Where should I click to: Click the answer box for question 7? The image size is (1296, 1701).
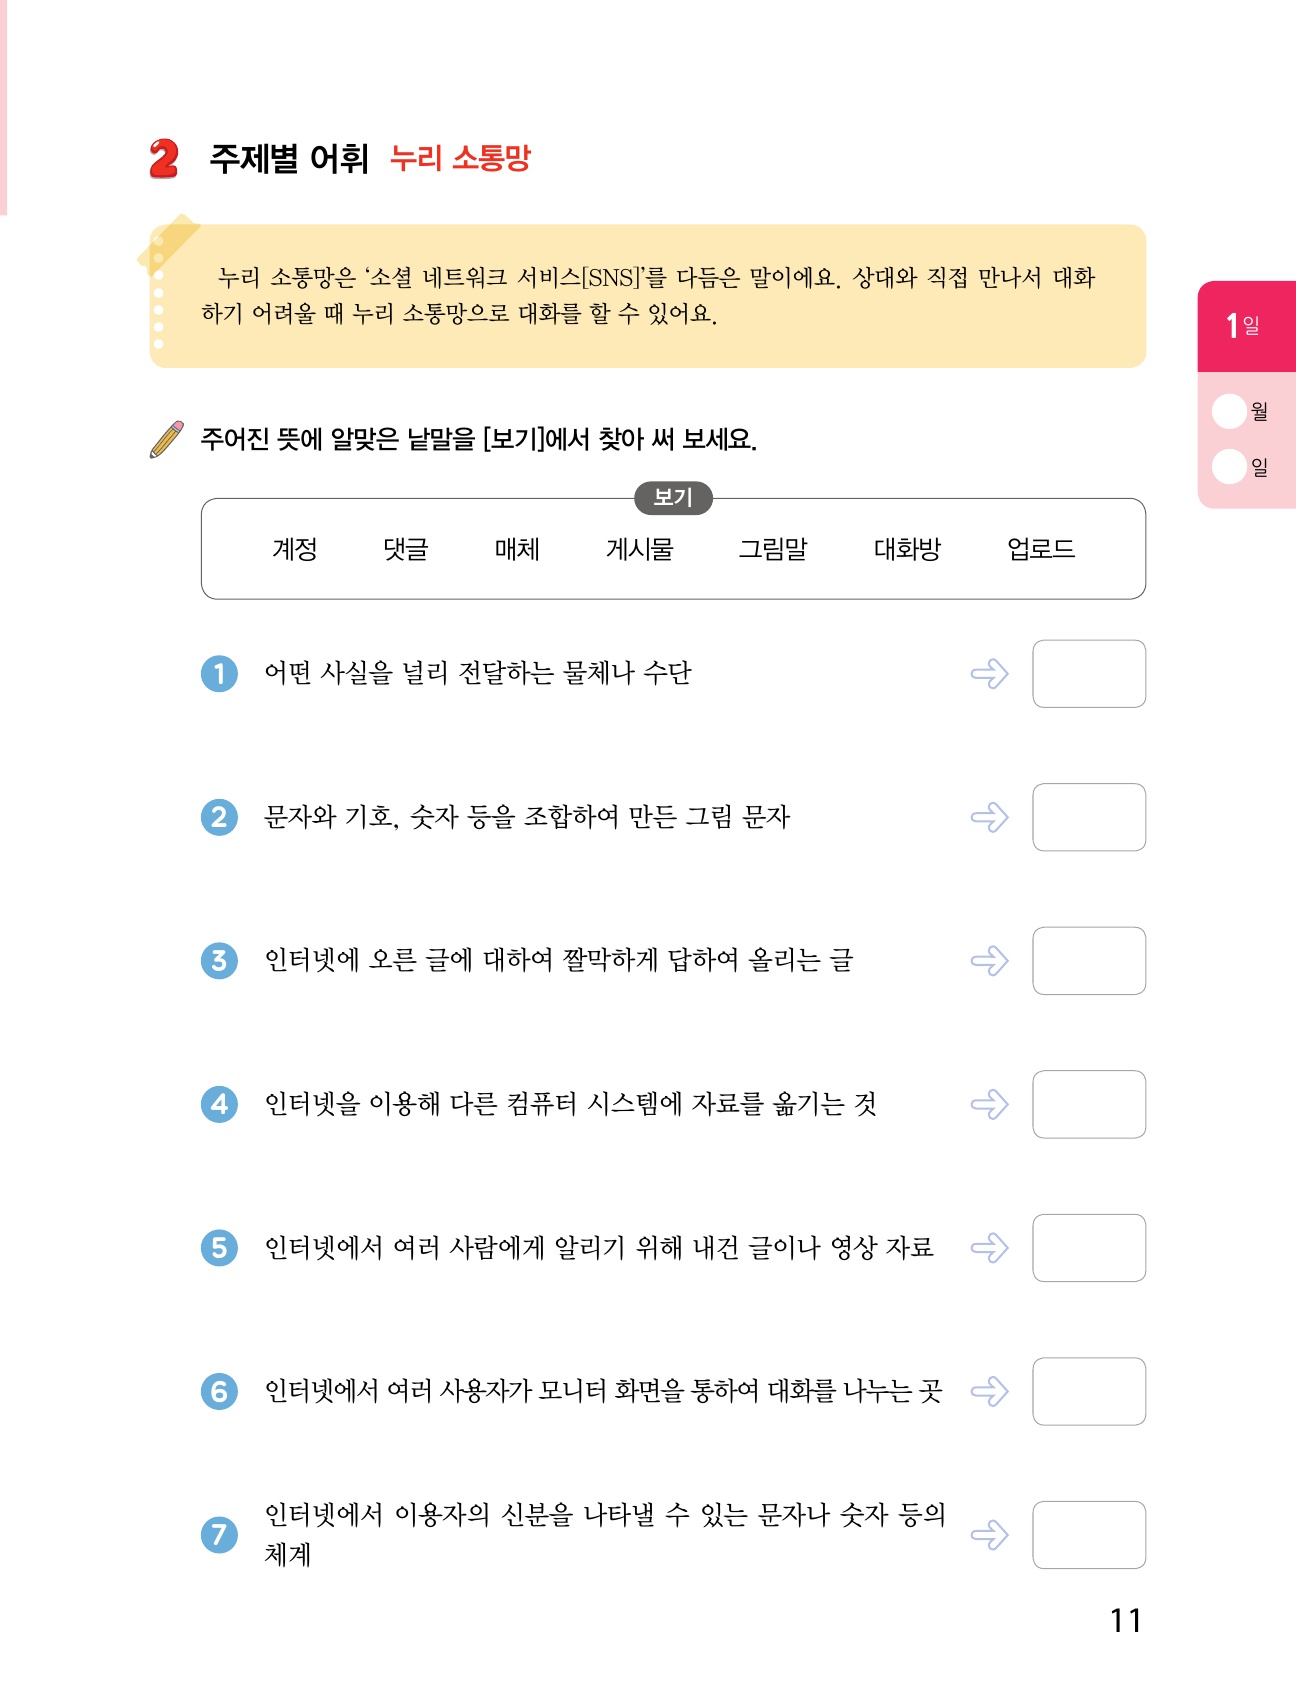1089,1535
